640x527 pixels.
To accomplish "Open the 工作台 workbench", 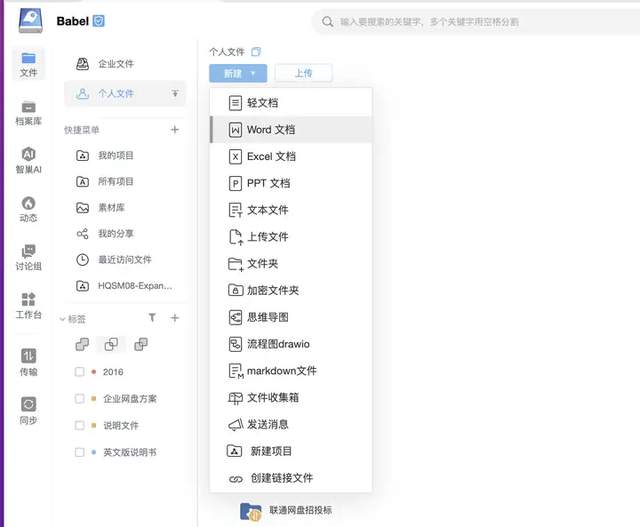I will coord(28,307).
